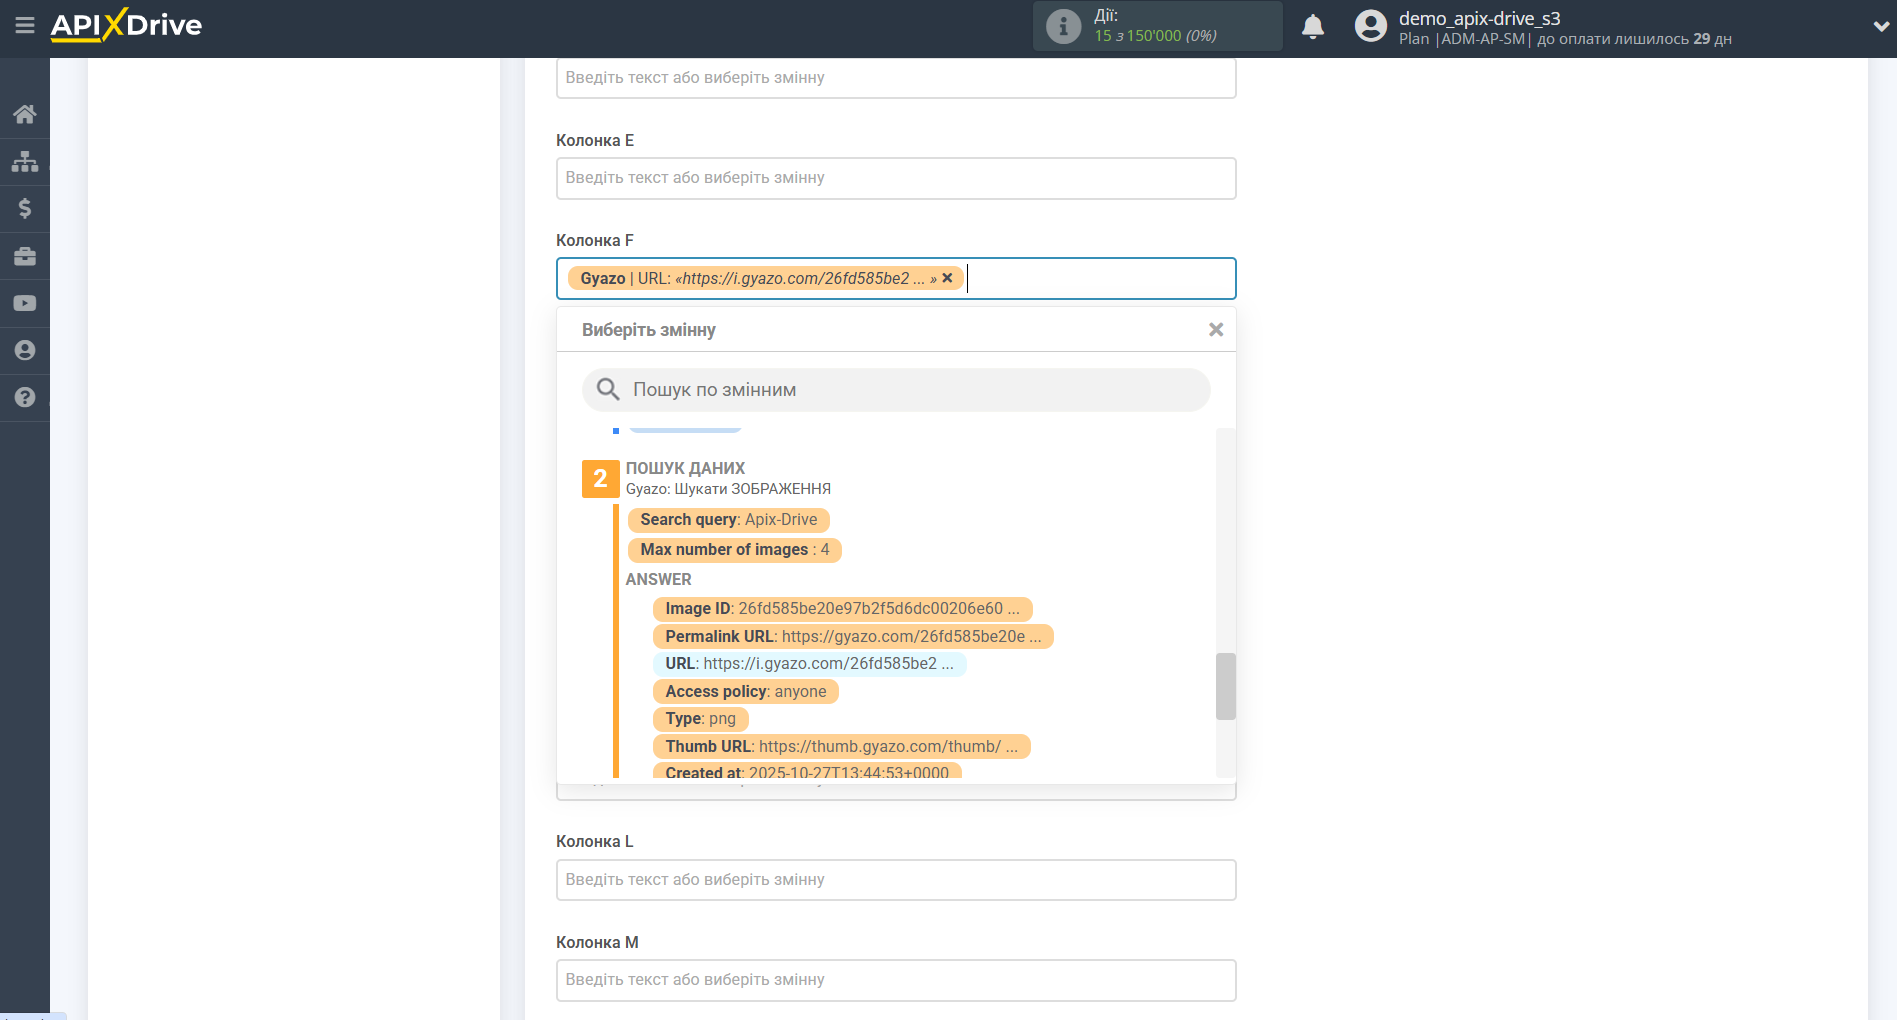
Task: Remove the Gyazo URL variable from Колонка F
Action: [947, 278]
